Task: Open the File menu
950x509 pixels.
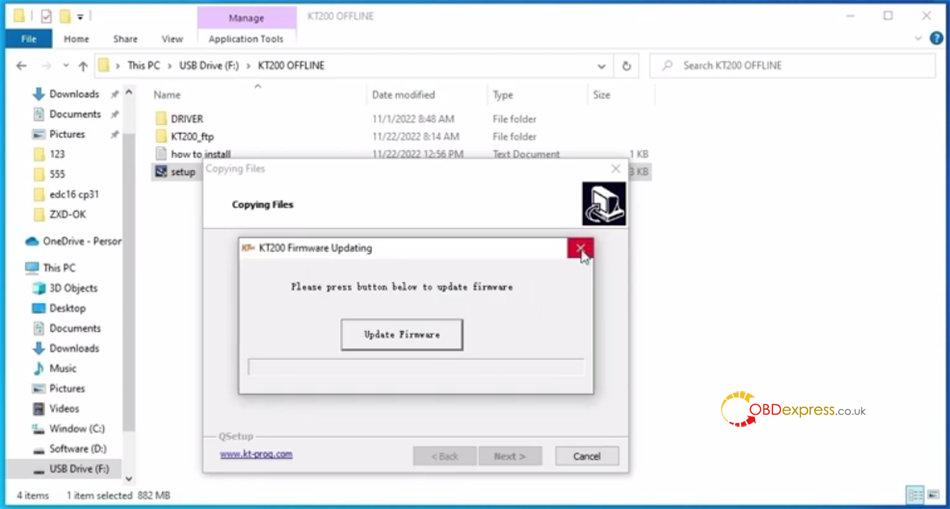Action: [28, 39]
